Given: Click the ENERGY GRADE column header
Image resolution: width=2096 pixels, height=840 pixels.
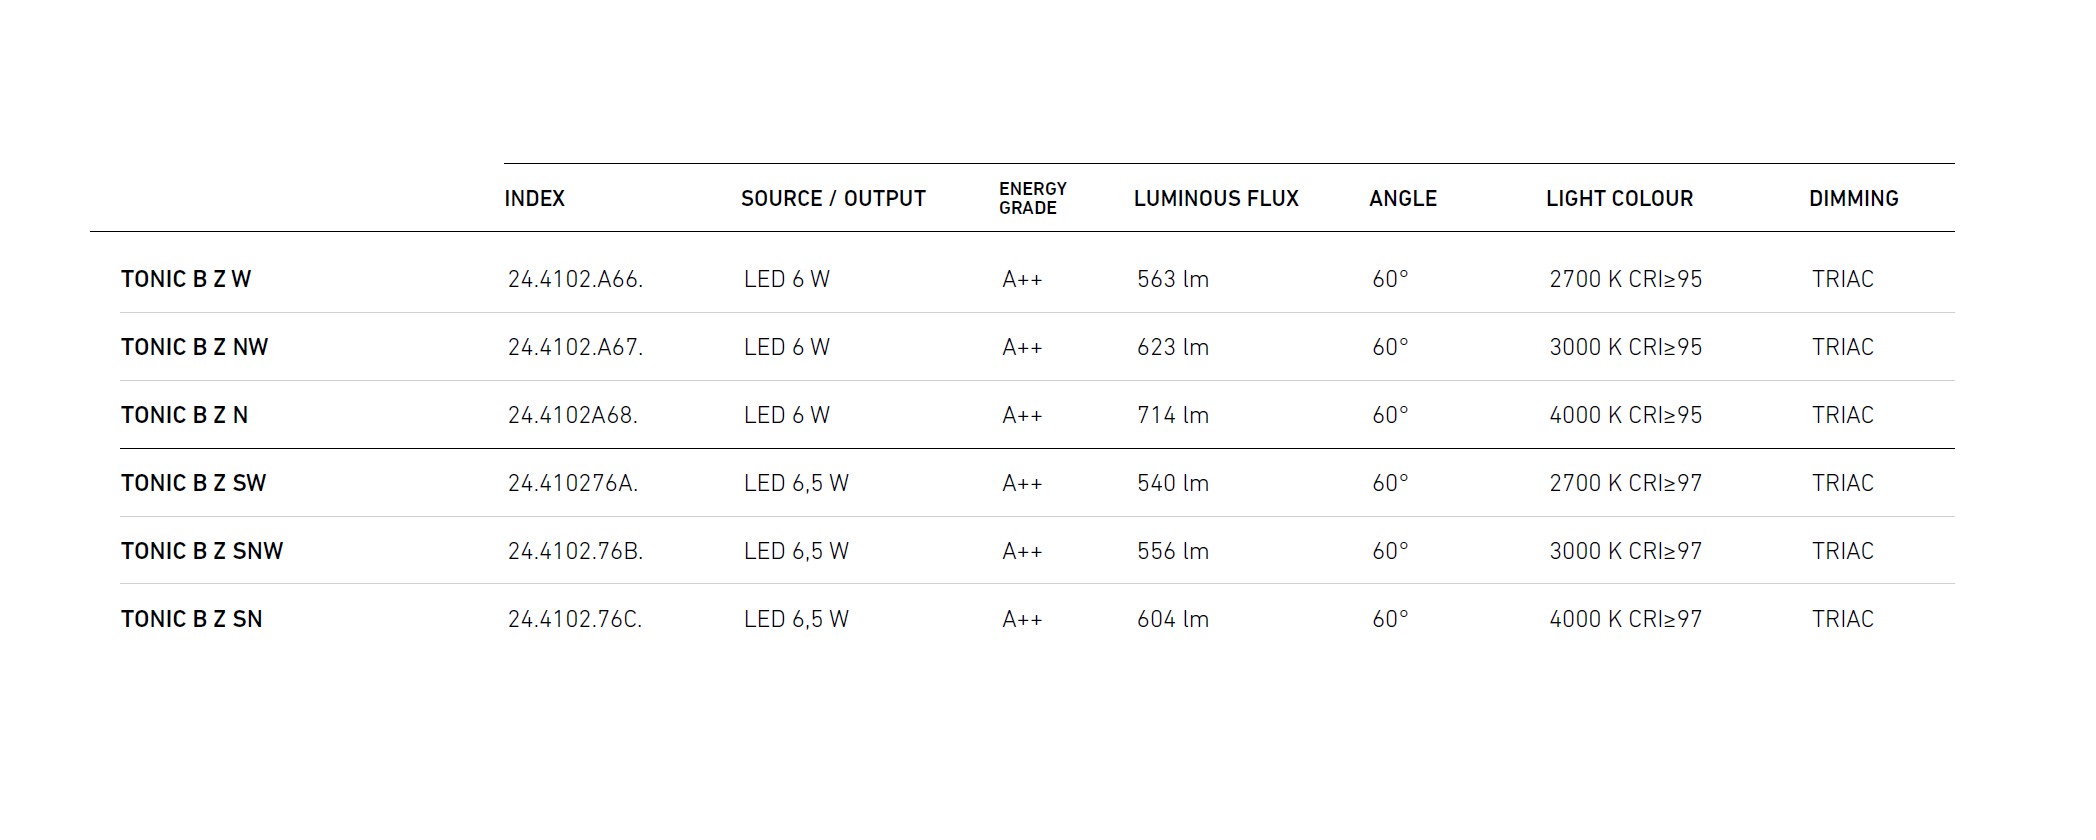Looking at the screenshot, I should [x=1032, y=199].
